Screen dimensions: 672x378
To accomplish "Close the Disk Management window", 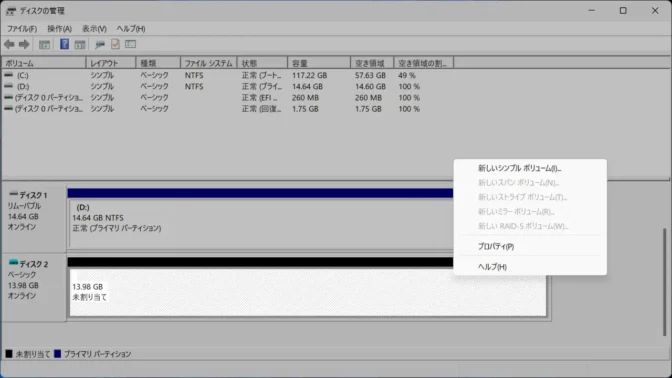I will 655,11.
